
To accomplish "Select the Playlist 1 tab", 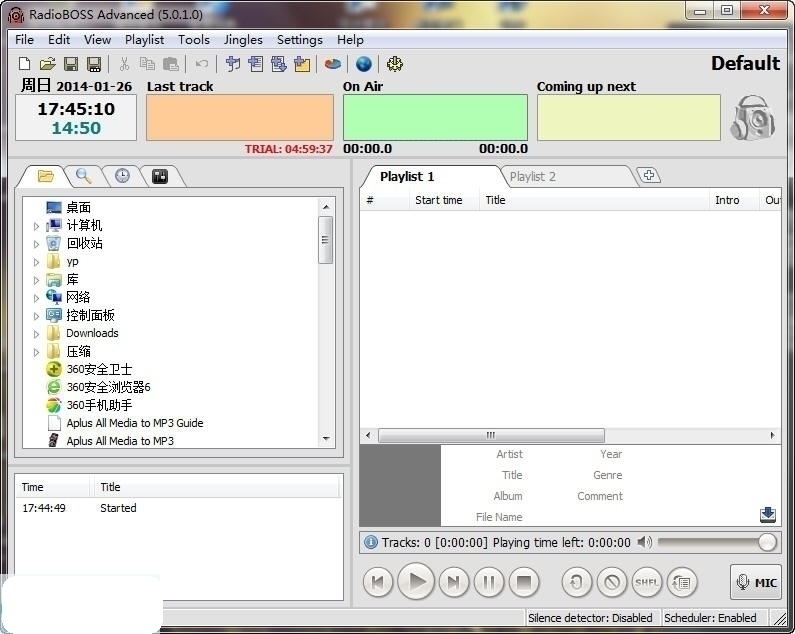I will [x=407, y=177].
